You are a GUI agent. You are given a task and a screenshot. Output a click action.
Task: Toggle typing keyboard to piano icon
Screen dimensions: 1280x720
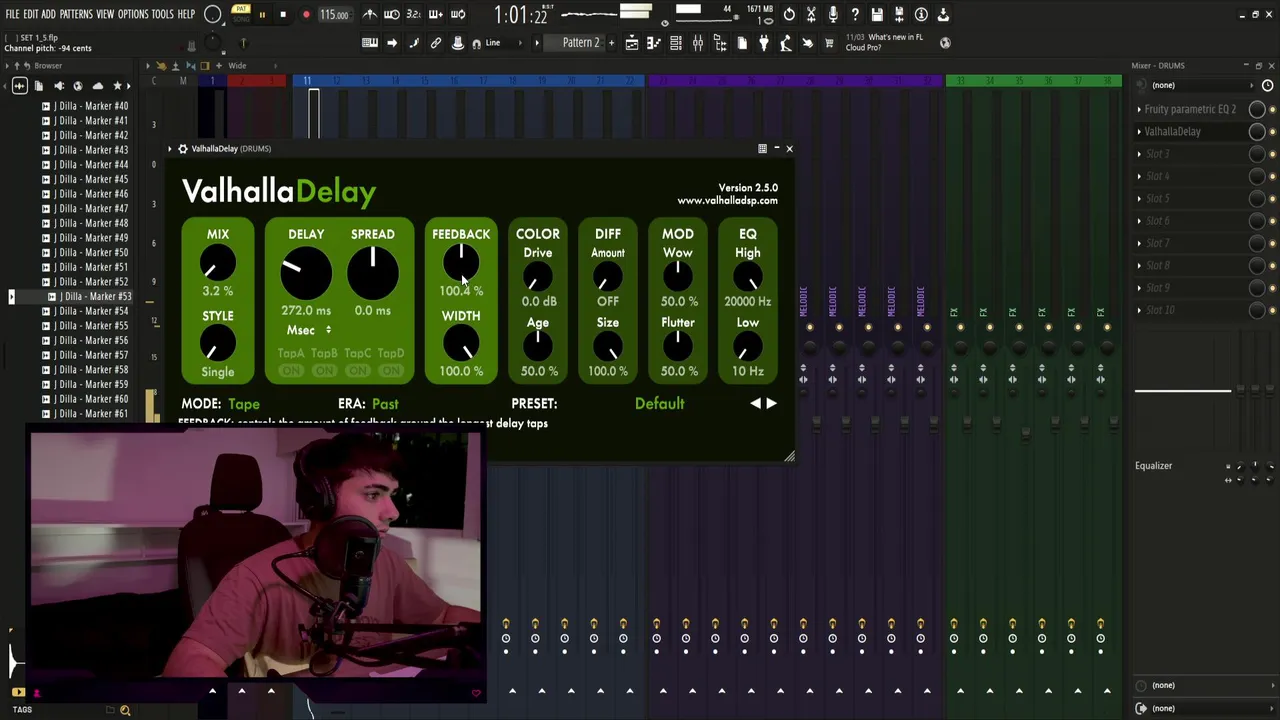pyautogui.click(x=370, y=43)
